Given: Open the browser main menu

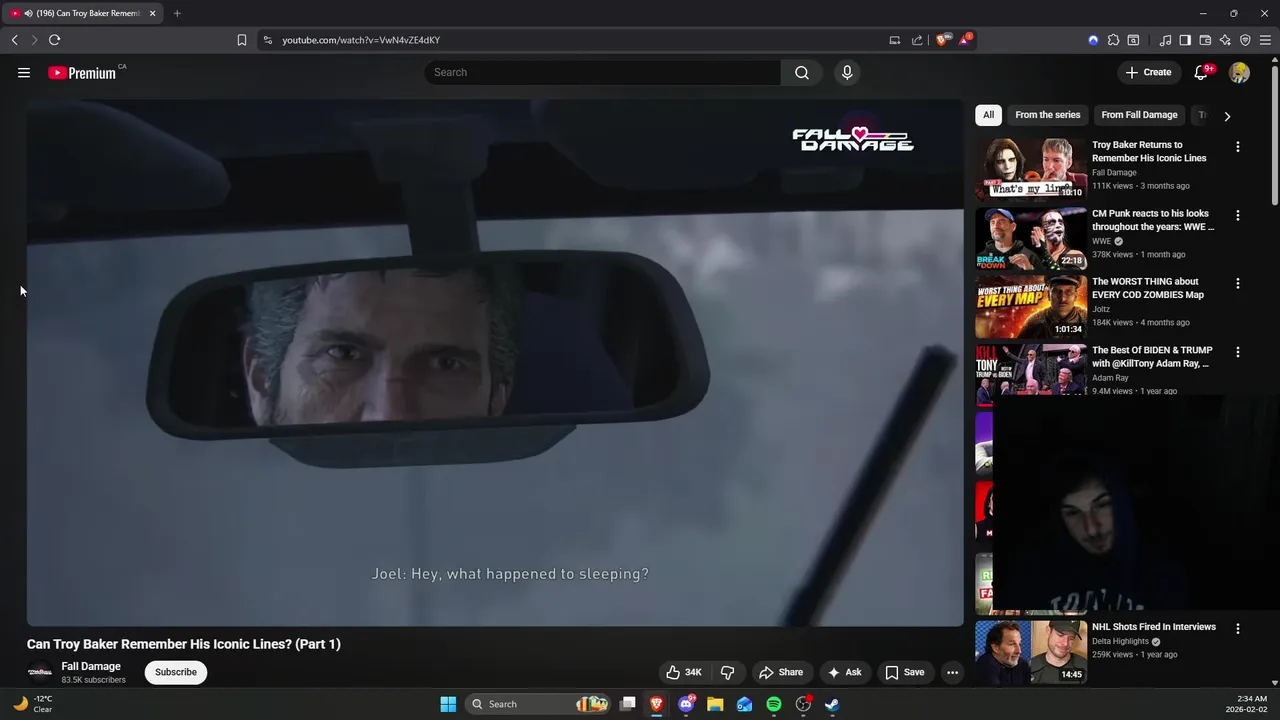Looking at the screenshot, I should point(1265,40).
